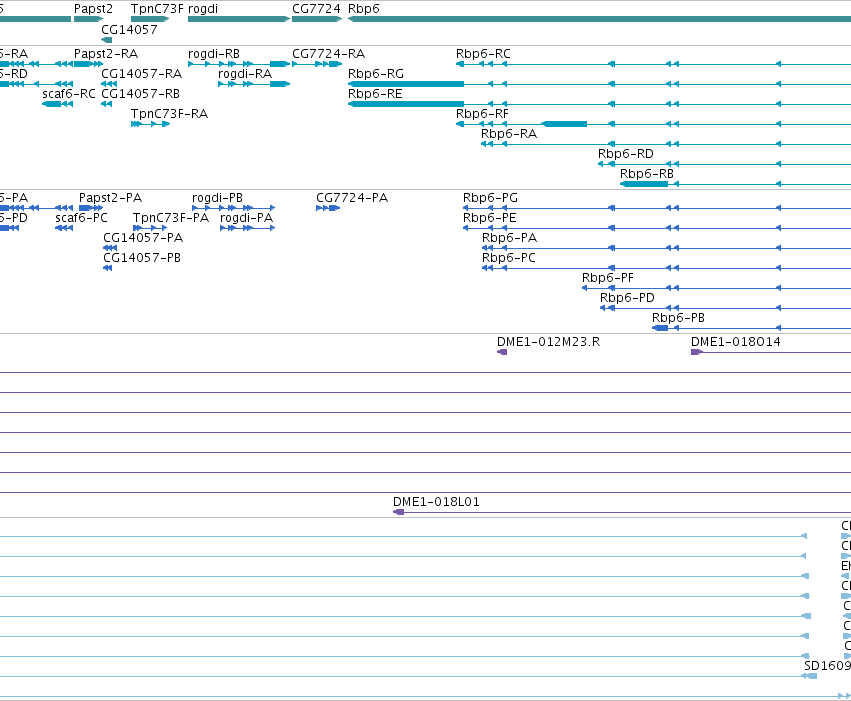The height and width of the screenshot is (701, 851).
Task: Click the SD1609 light-blue feature block
Action: coord(810,676)
